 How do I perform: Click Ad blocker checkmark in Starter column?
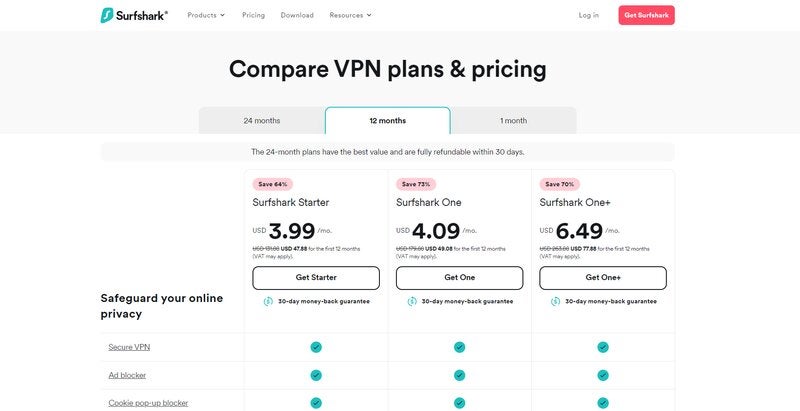click(x=316, y=375)
